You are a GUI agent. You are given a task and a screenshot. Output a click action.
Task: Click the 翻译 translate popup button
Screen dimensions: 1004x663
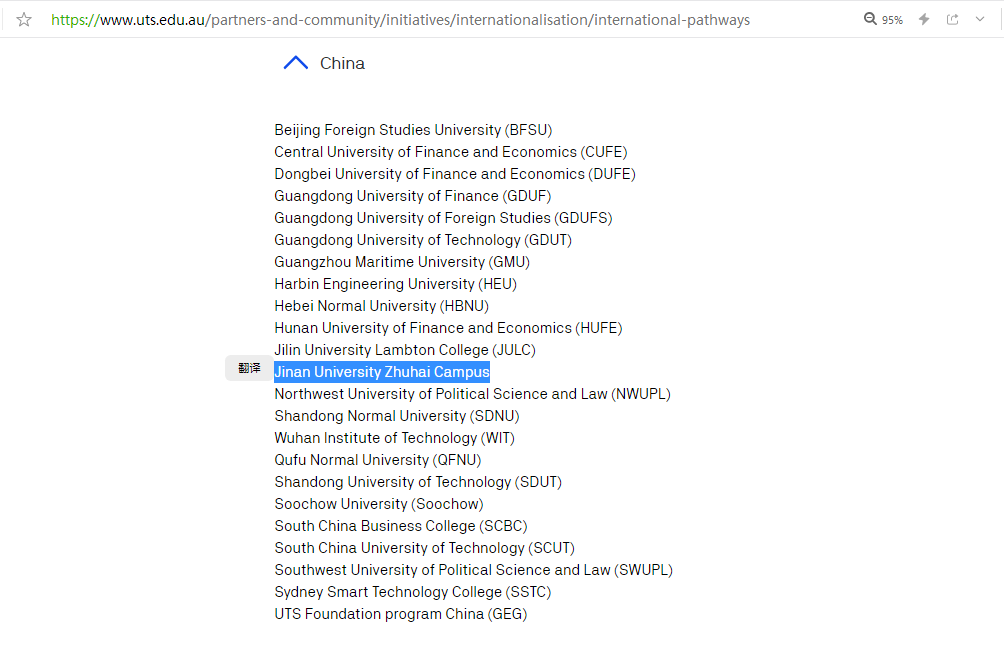point(249,368)
